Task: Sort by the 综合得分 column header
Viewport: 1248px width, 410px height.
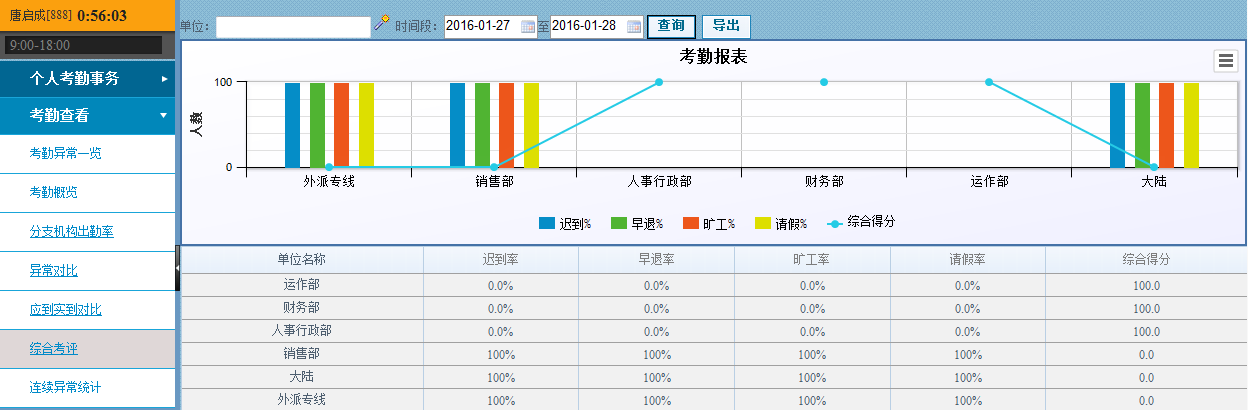Action: click(1146, 259)
